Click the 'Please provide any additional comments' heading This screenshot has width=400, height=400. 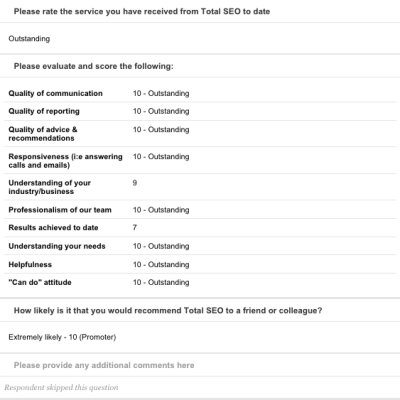point(104,365)
